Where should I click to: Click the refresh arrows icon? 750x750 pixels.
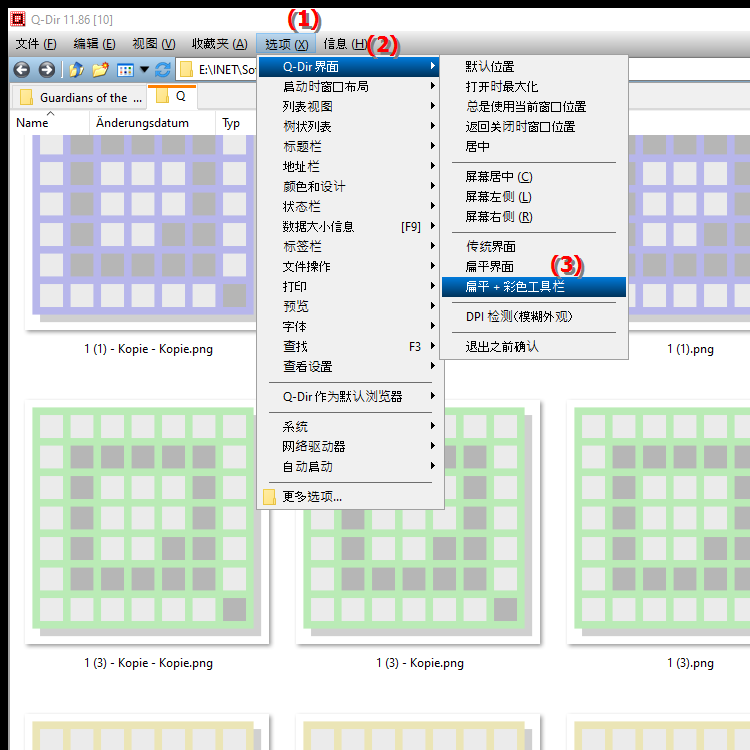(x=163, y=70)
